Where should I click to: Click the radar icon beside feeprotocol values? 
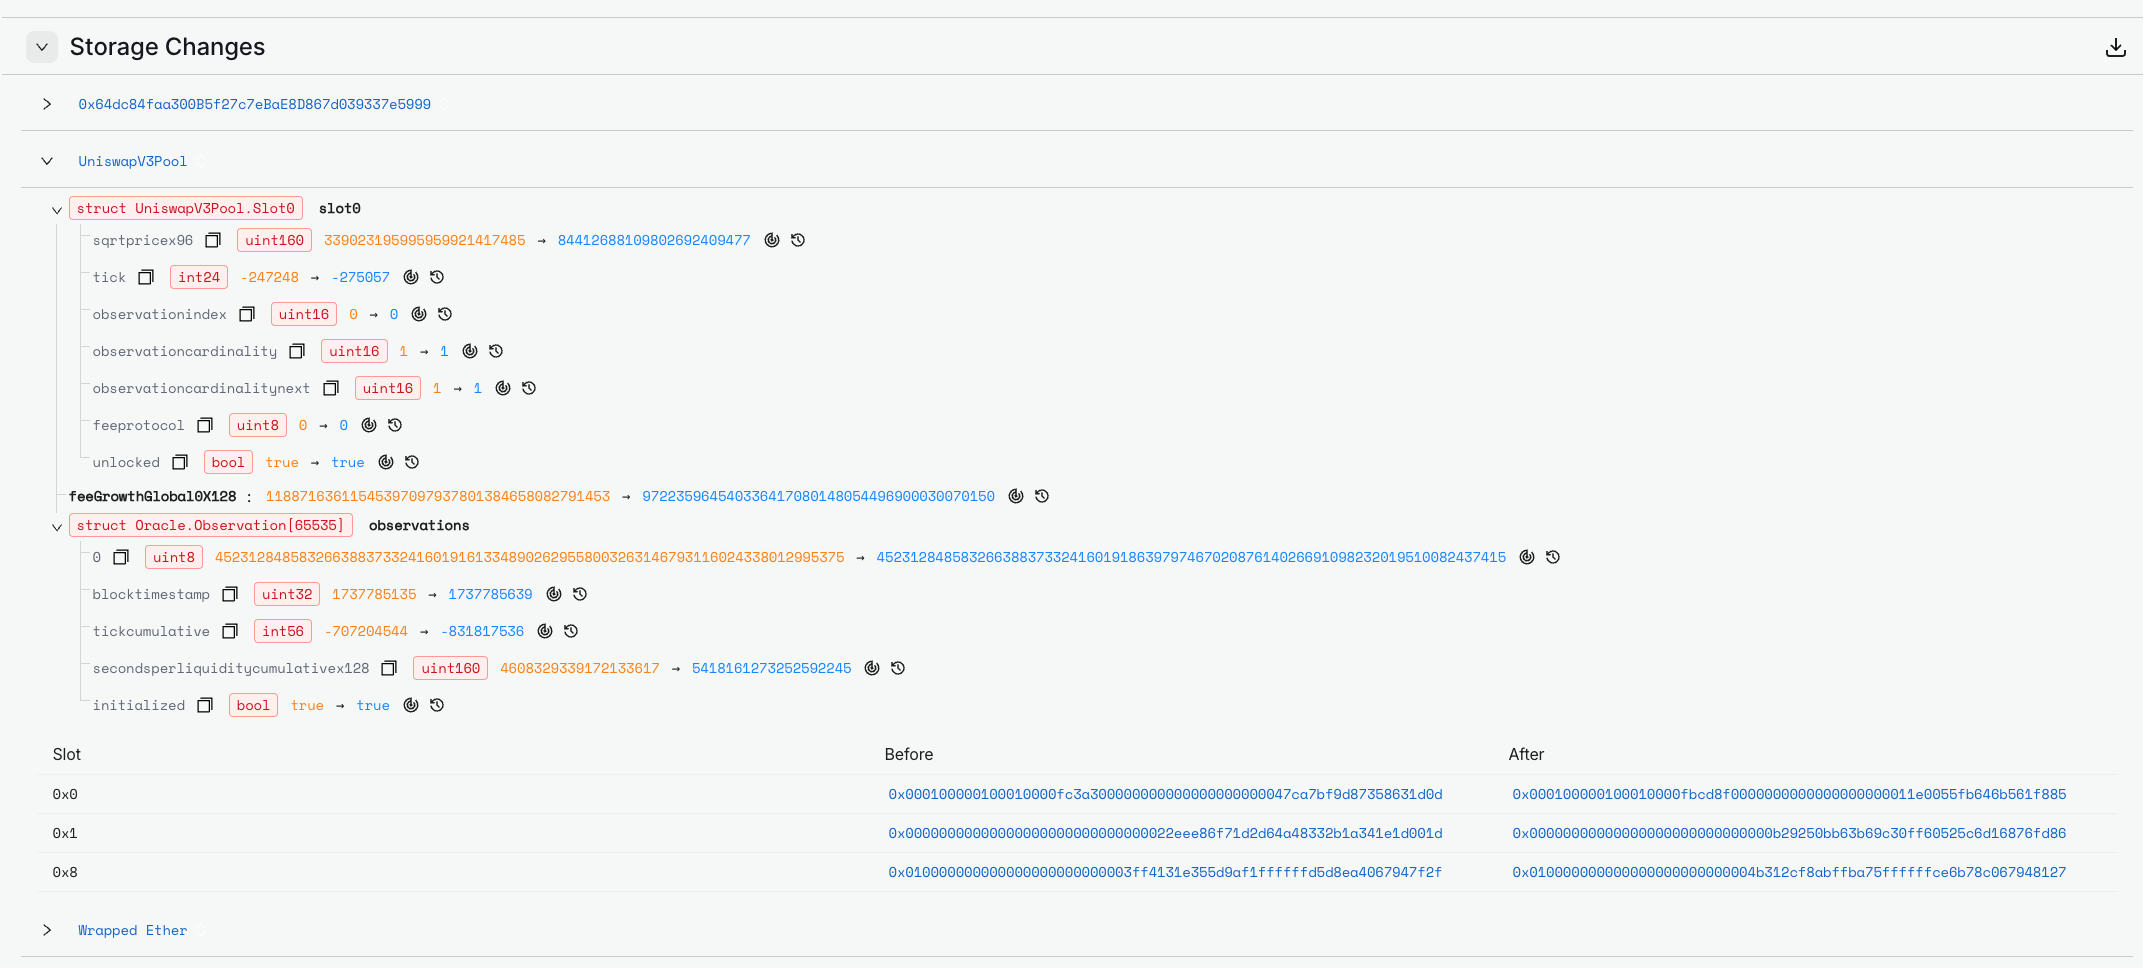pos(369,425)
